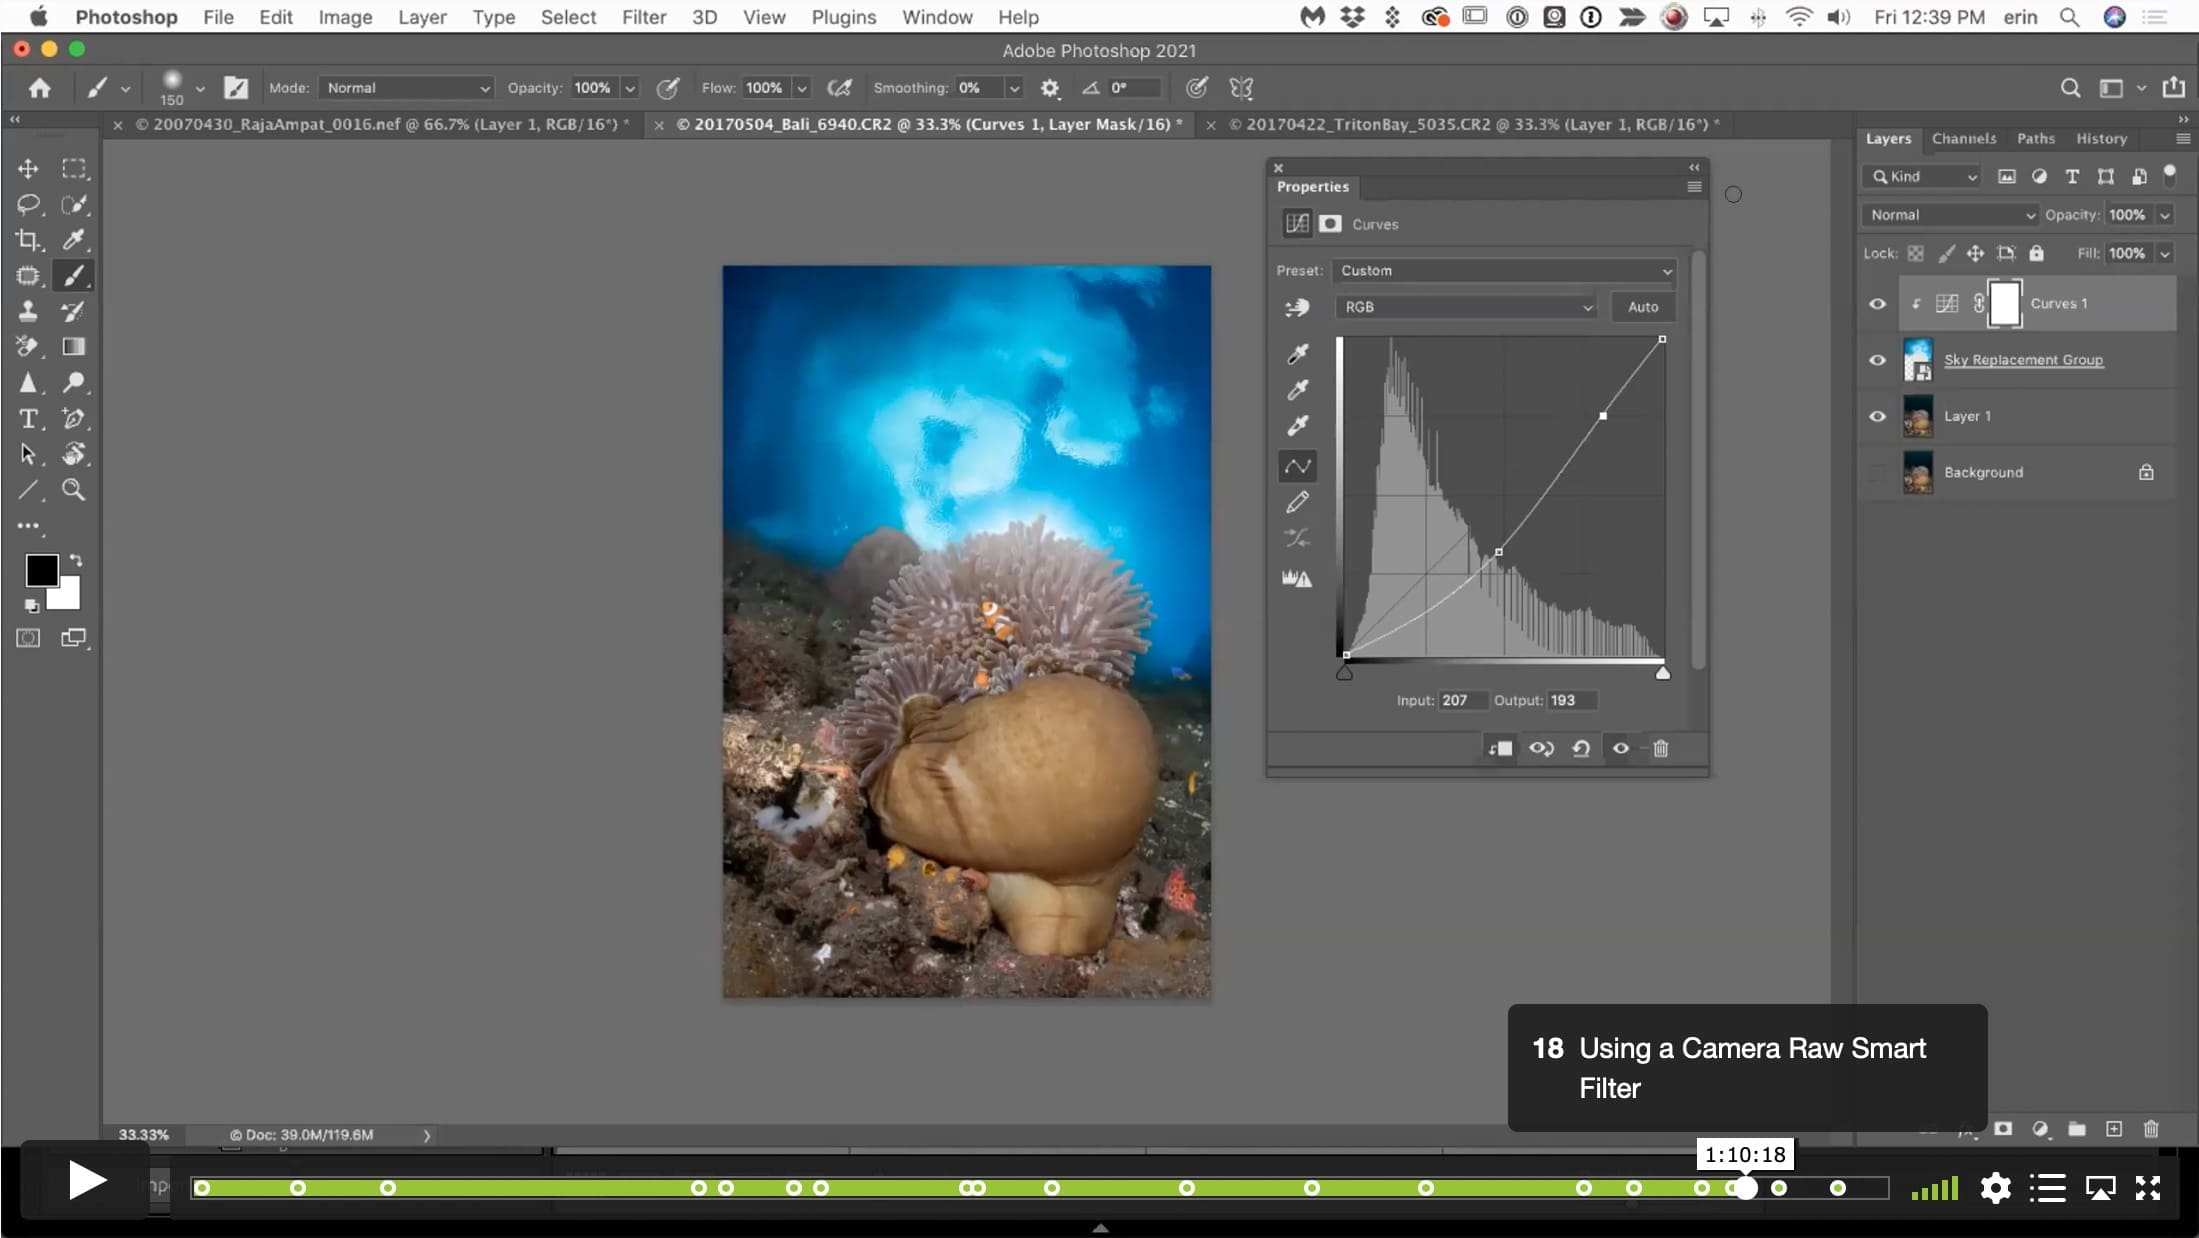Hide the Curves 1 layer

(x=1877, y=304)
